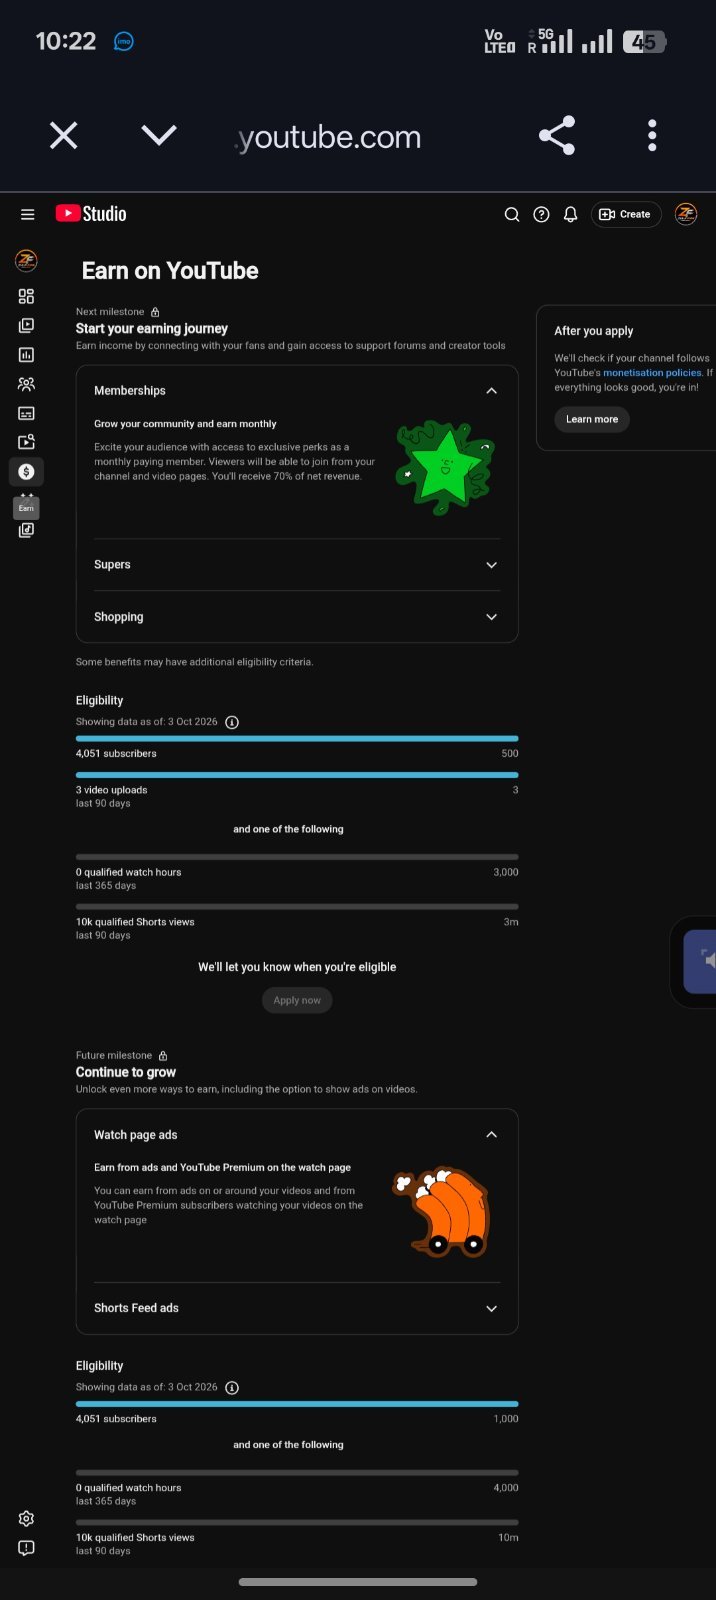Click the Learn more button
The image size is (716, 1600).
[x=592, y=419]
